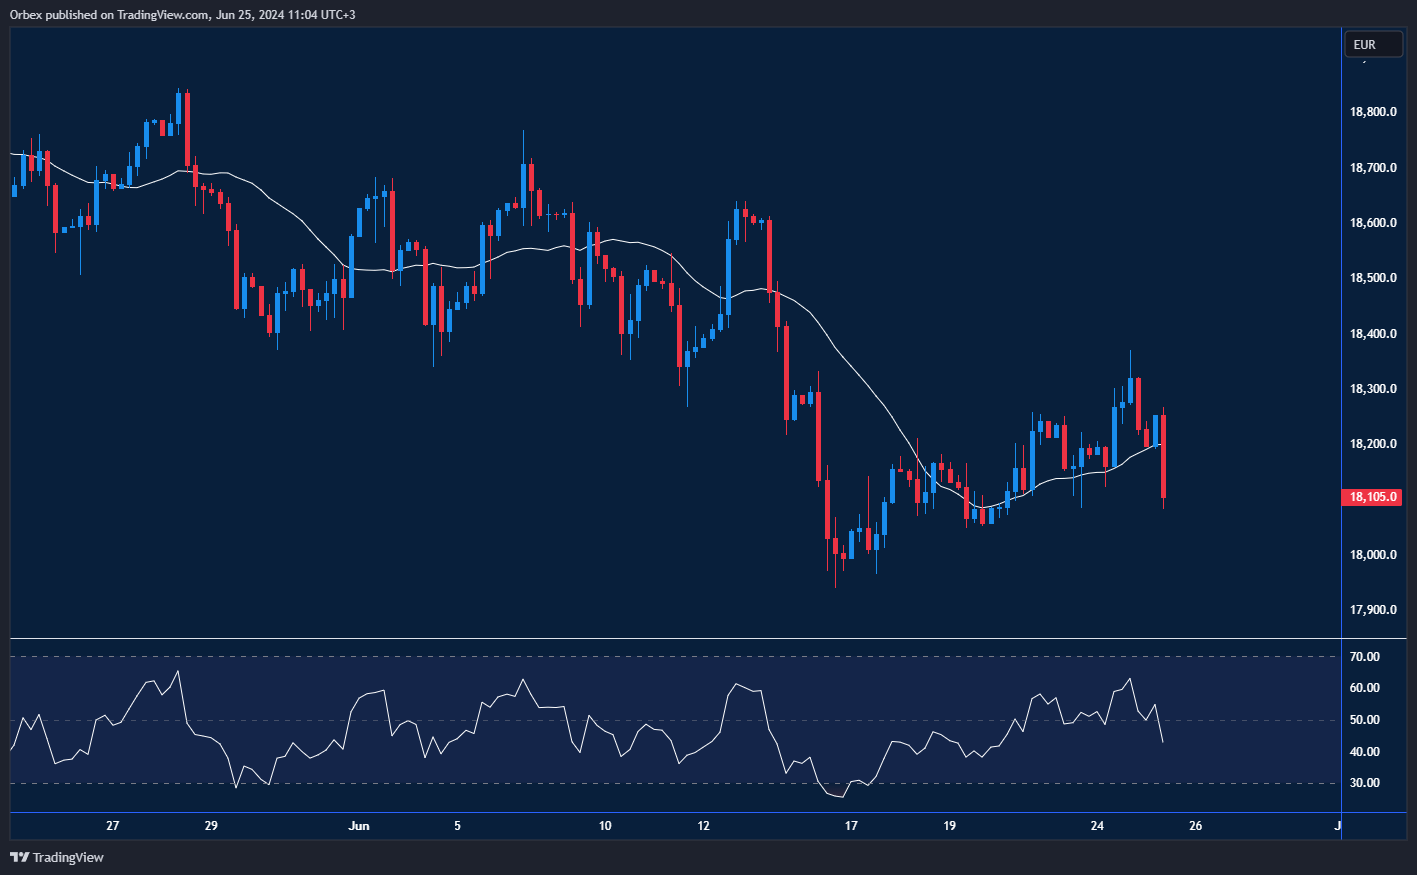This screenshot has height=875, width=1417.
Task: Click the 18,800.0 price scale label
Action: (x=1373, y=112)
